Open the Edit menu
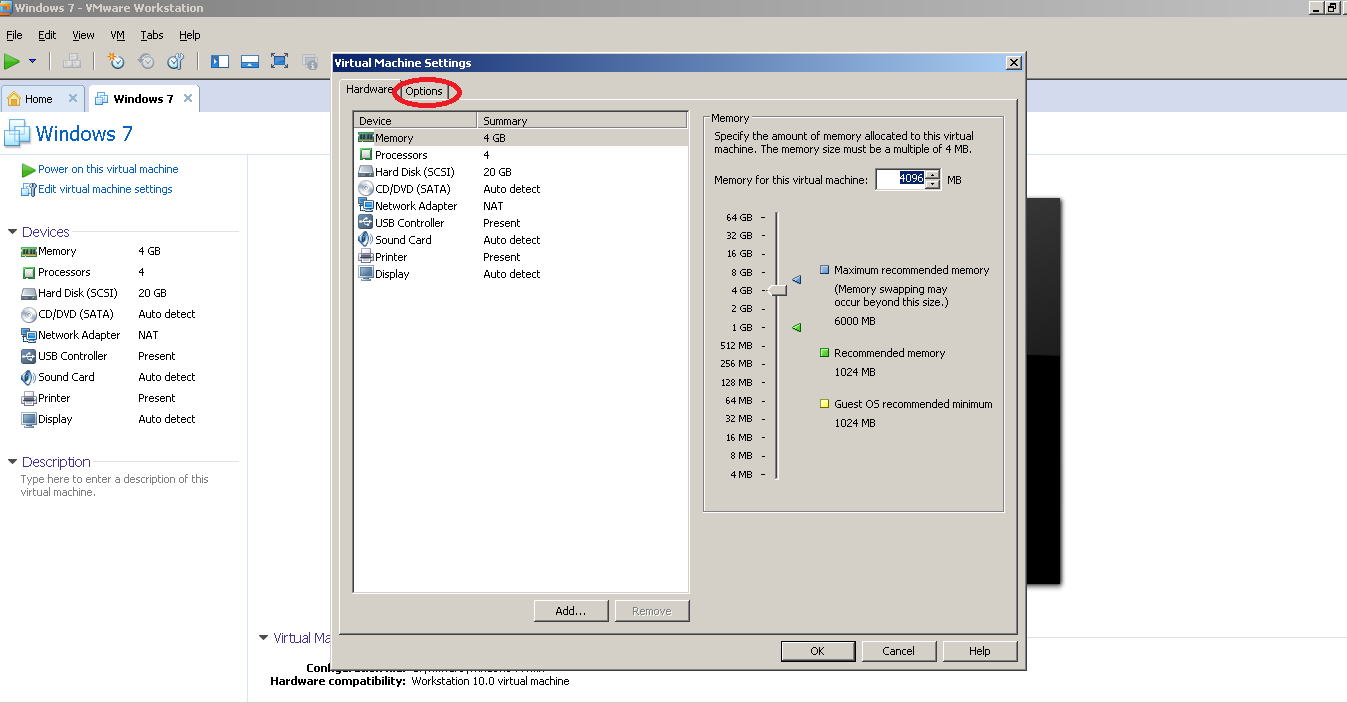The width and height of the screenshot is (1347, 703). (47, 35)
